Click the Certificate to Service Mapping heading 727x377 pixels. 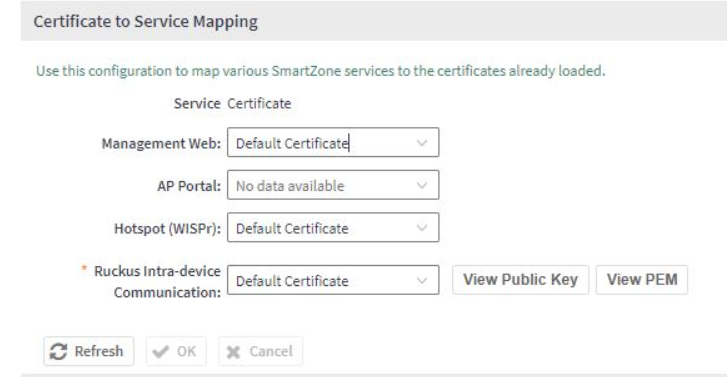(x=146, y=21)
